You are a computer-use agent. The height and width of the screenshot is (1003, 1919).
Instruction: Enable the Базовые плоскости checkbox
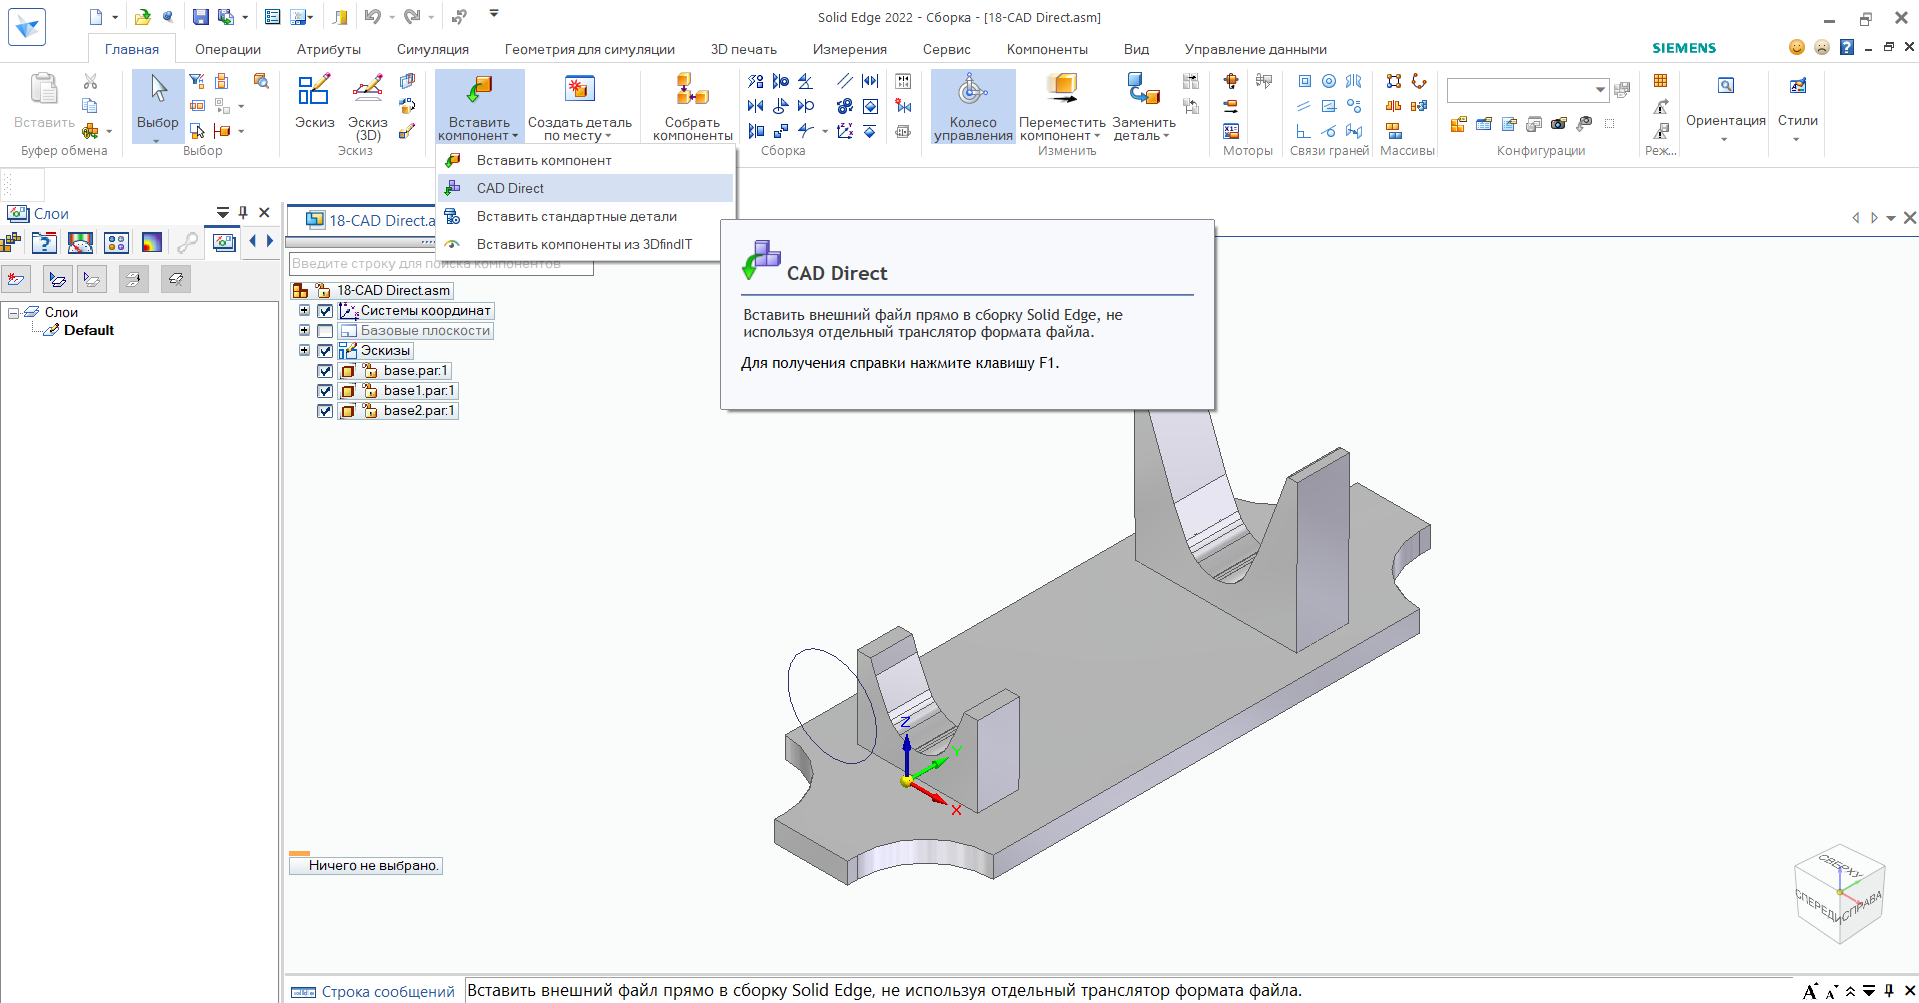pyautogui.click(x=325, y=331)
